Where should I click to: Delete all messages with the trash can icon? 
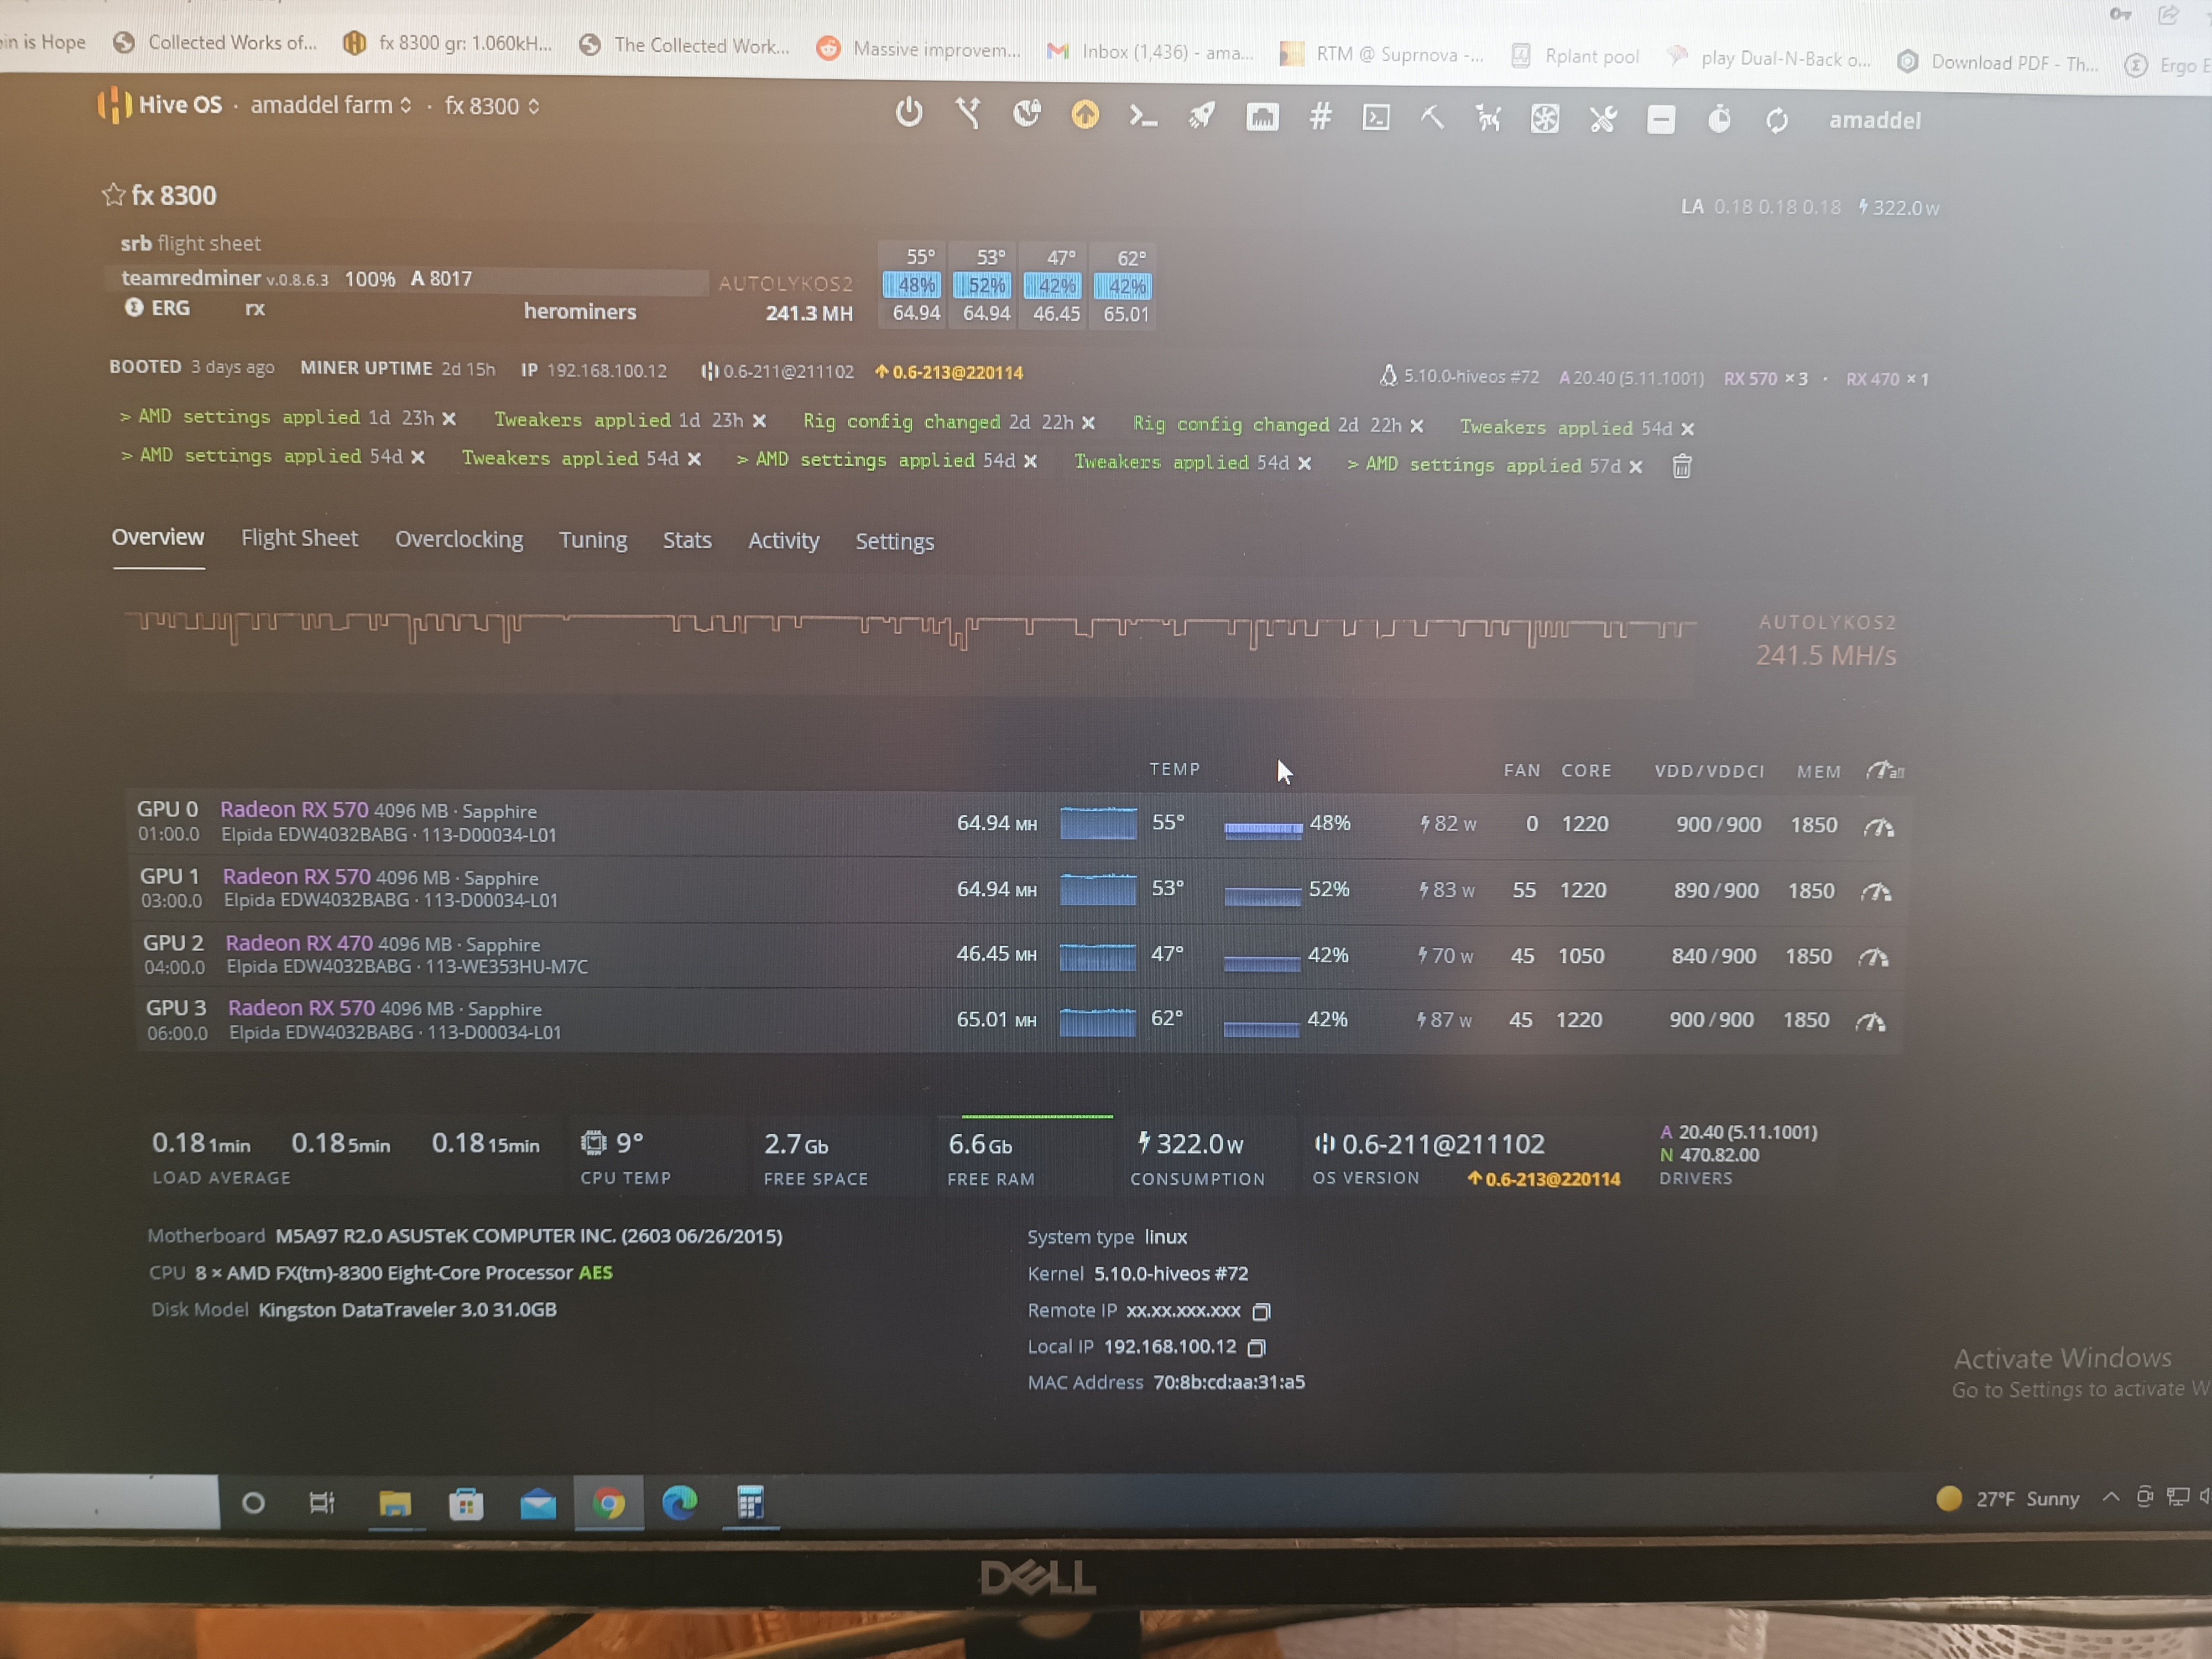(1682, 466)
